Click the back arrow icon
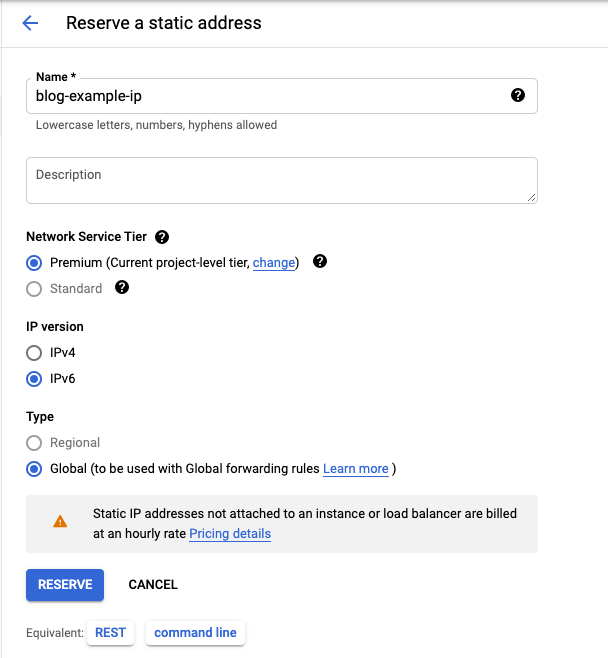This screenshot has width=608, height=658. click(30, 23)
